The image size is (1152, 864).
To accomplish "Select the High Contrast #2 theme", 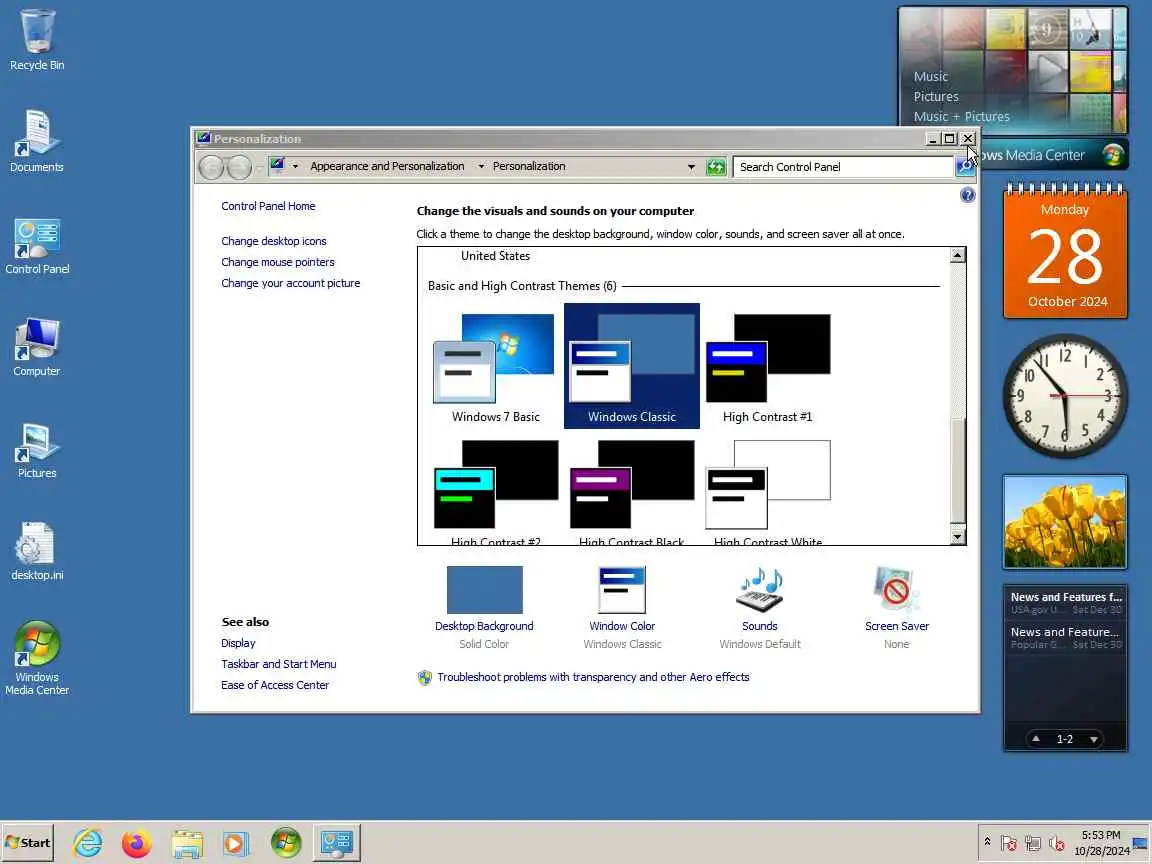I will (496, 492).
